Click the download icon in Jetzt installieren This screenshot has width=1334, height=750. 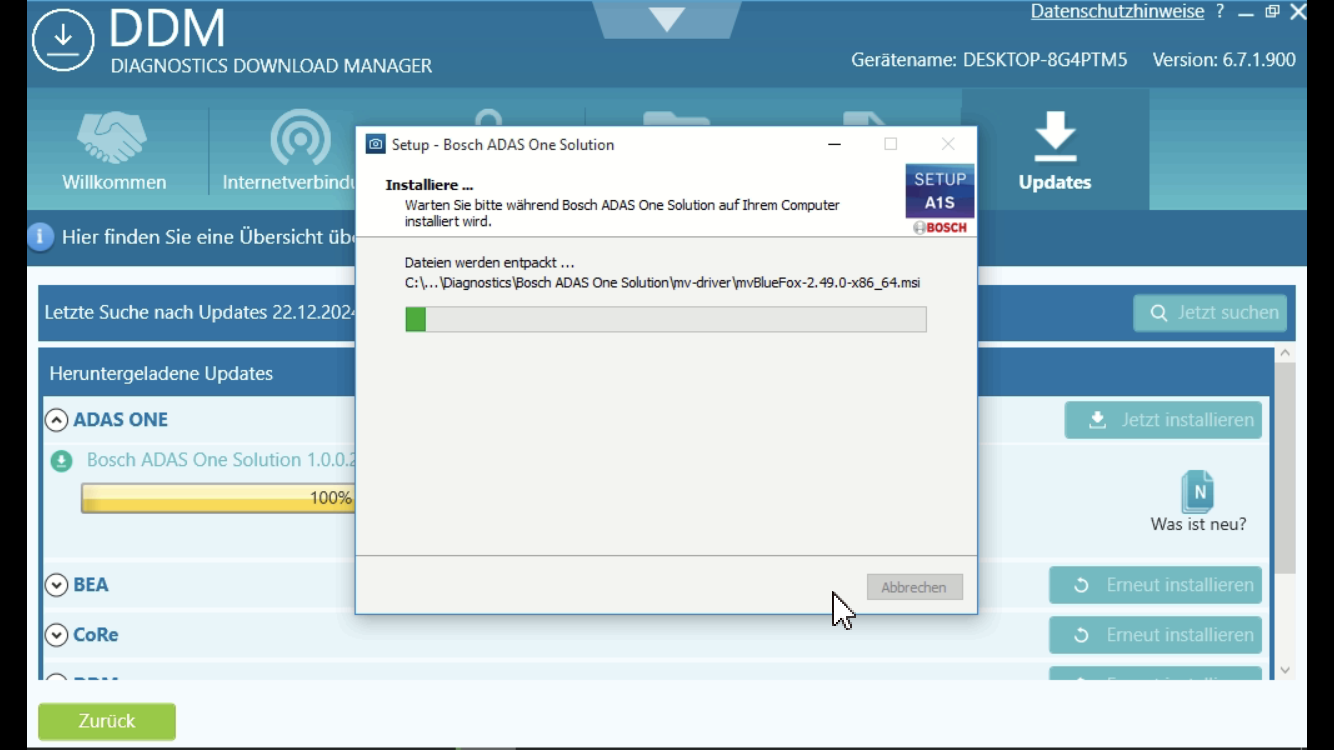coord(1097,420)
